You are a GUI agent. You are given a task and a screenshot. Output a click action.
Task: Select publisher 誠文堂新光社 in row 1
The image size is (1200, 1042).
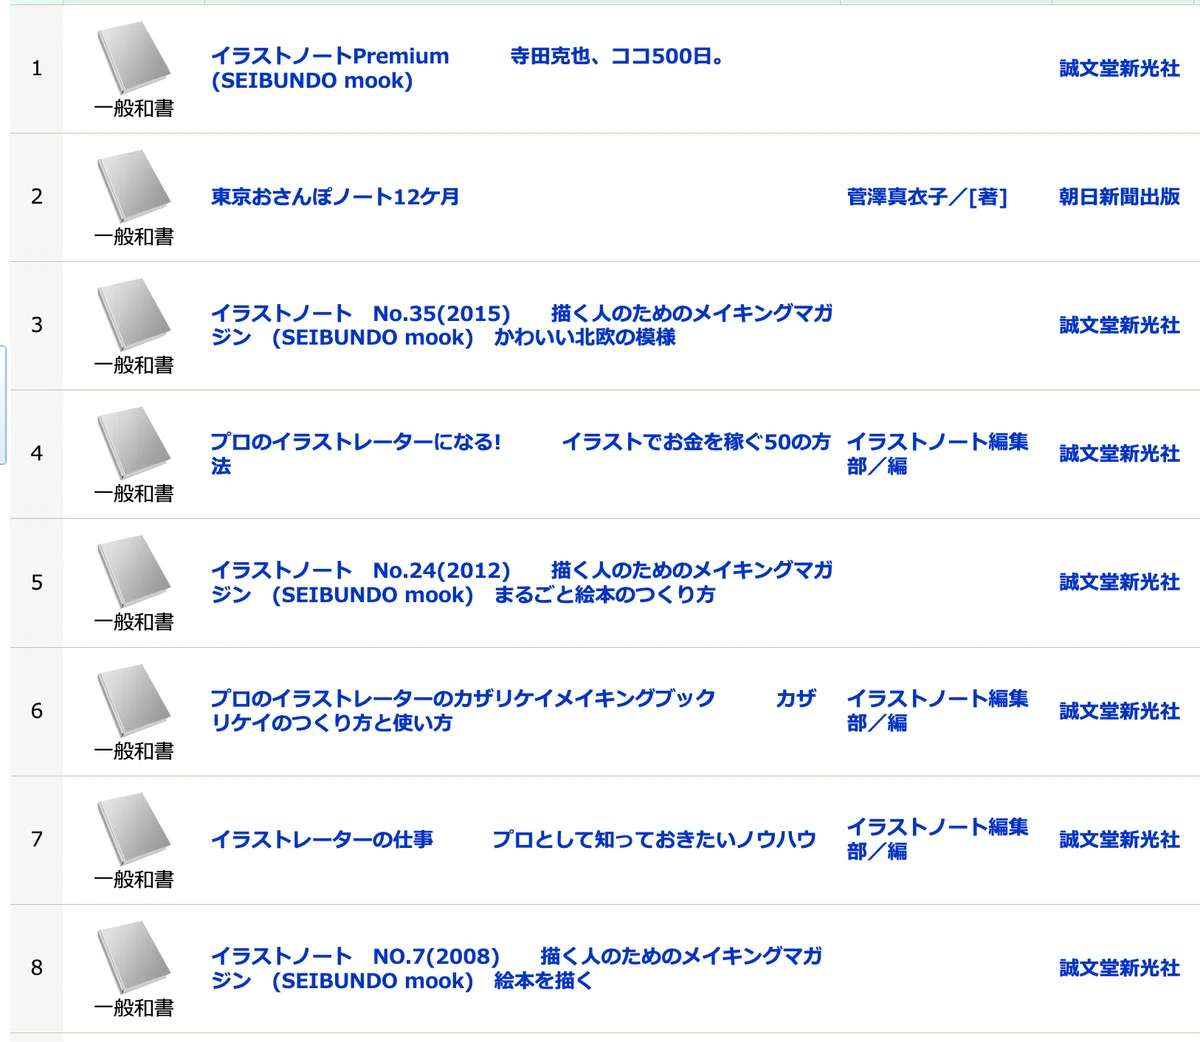tap(1119, 68)
